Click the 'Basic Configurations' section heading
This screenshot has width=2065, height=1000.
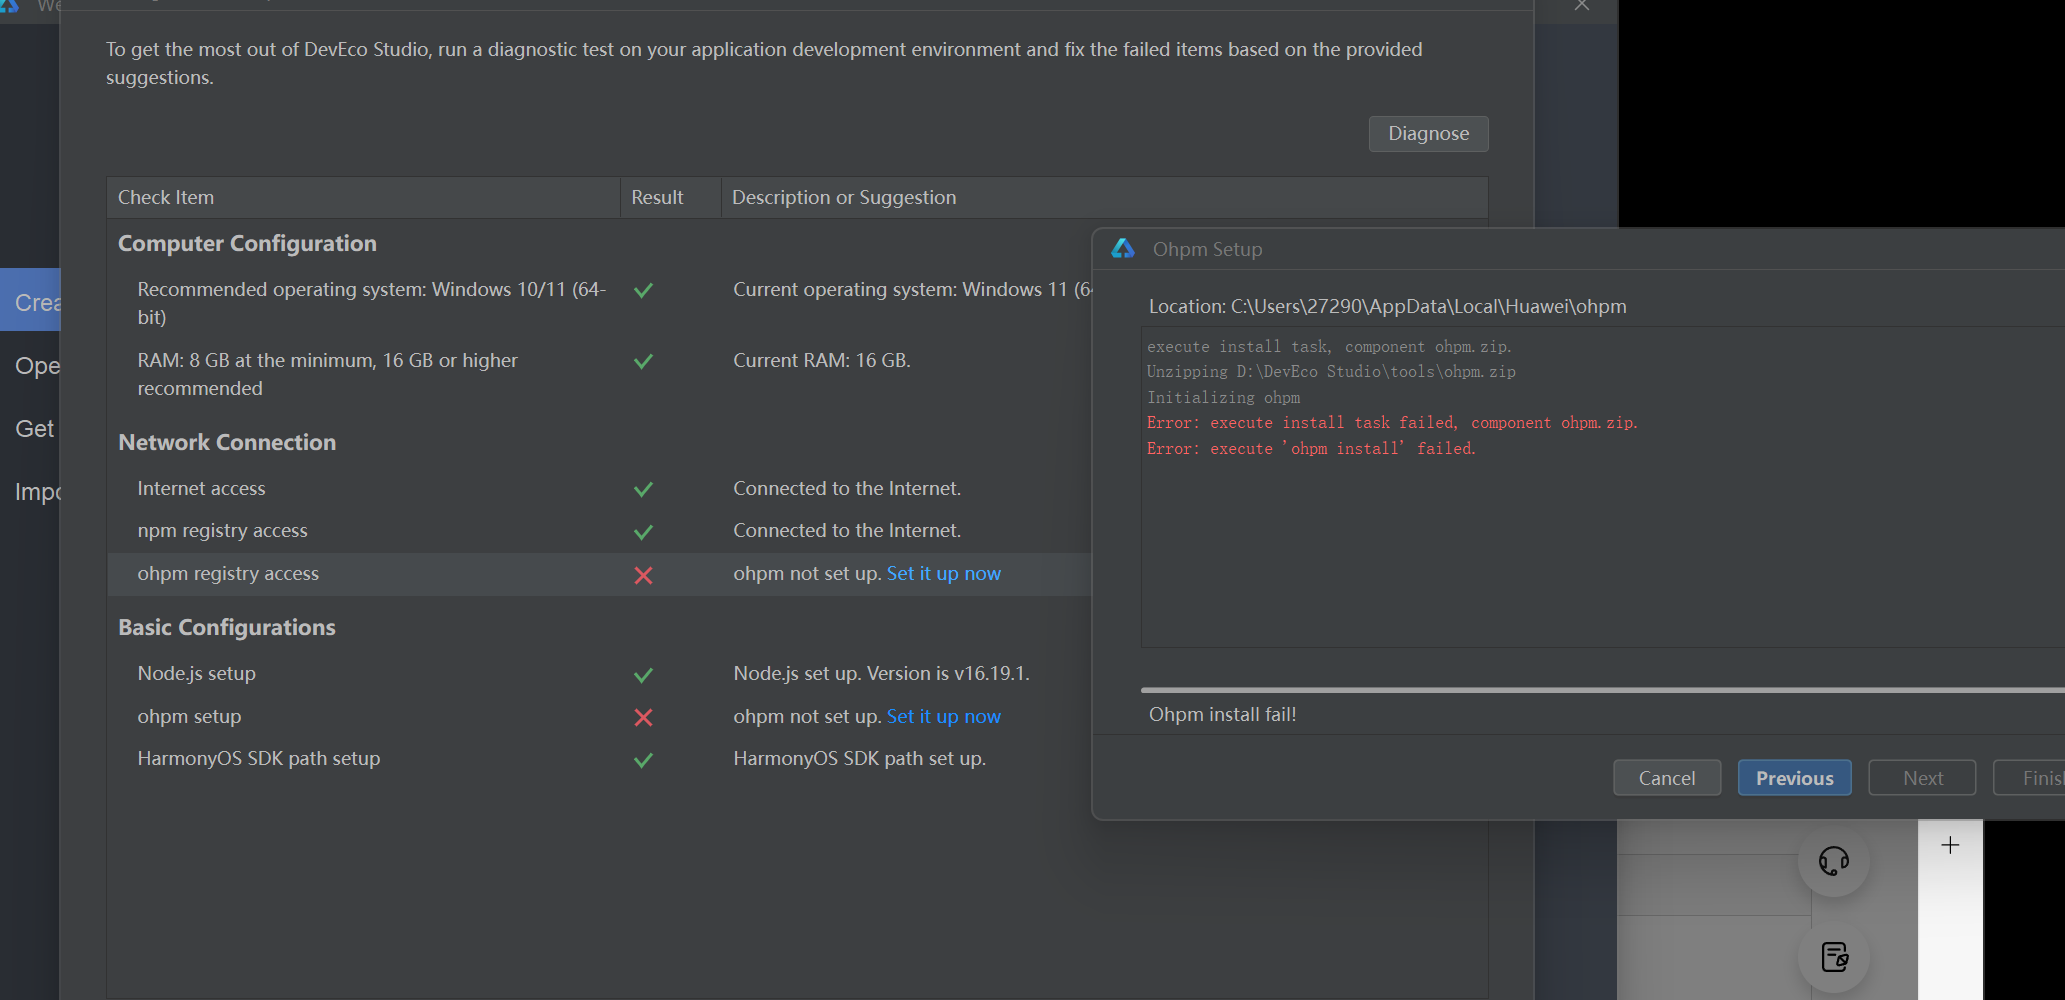pos(227,627)
